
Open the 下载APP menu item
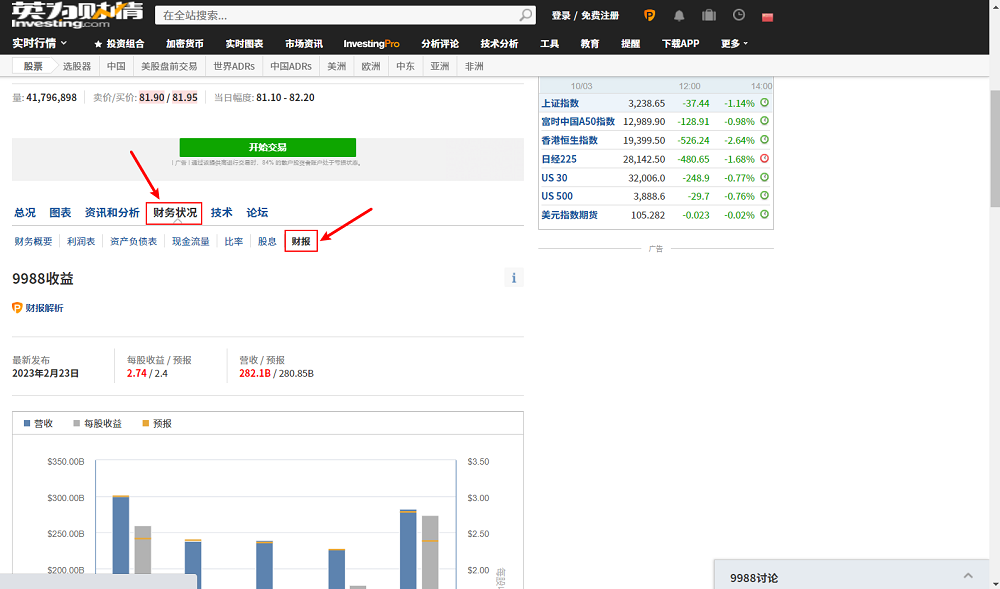(x=680, y=43)
